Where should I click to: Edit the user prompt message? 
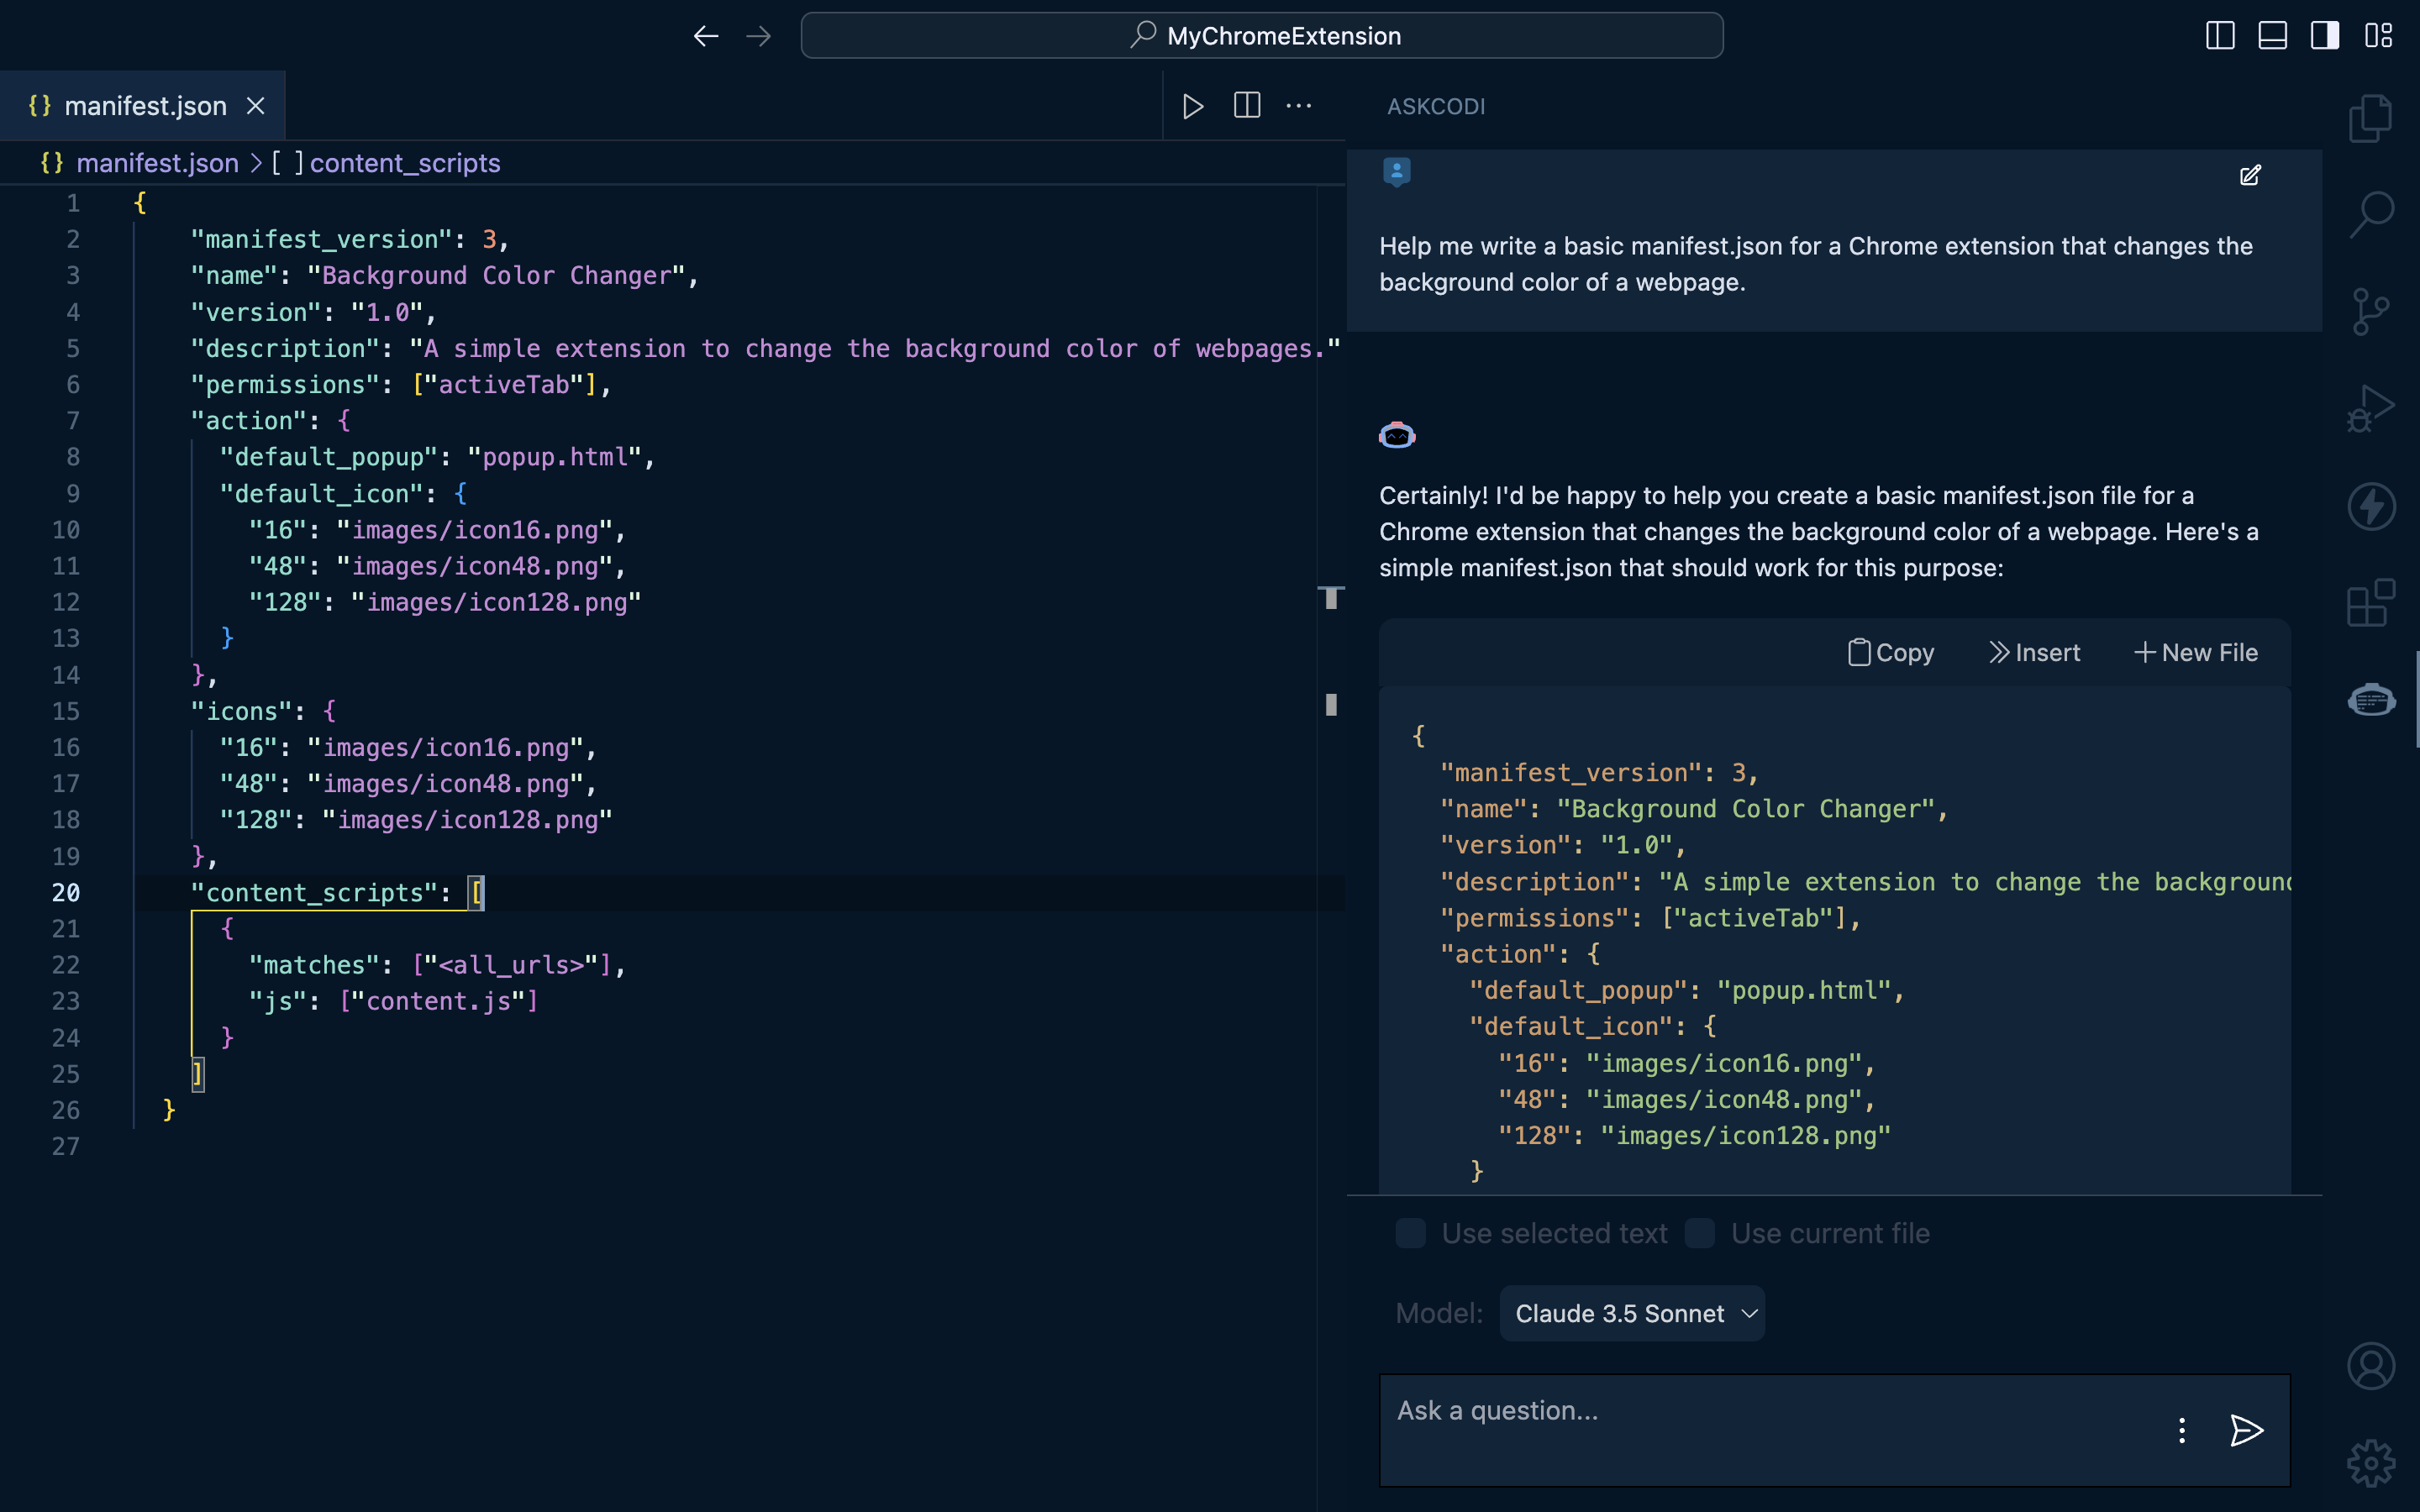pos(2250,176)
